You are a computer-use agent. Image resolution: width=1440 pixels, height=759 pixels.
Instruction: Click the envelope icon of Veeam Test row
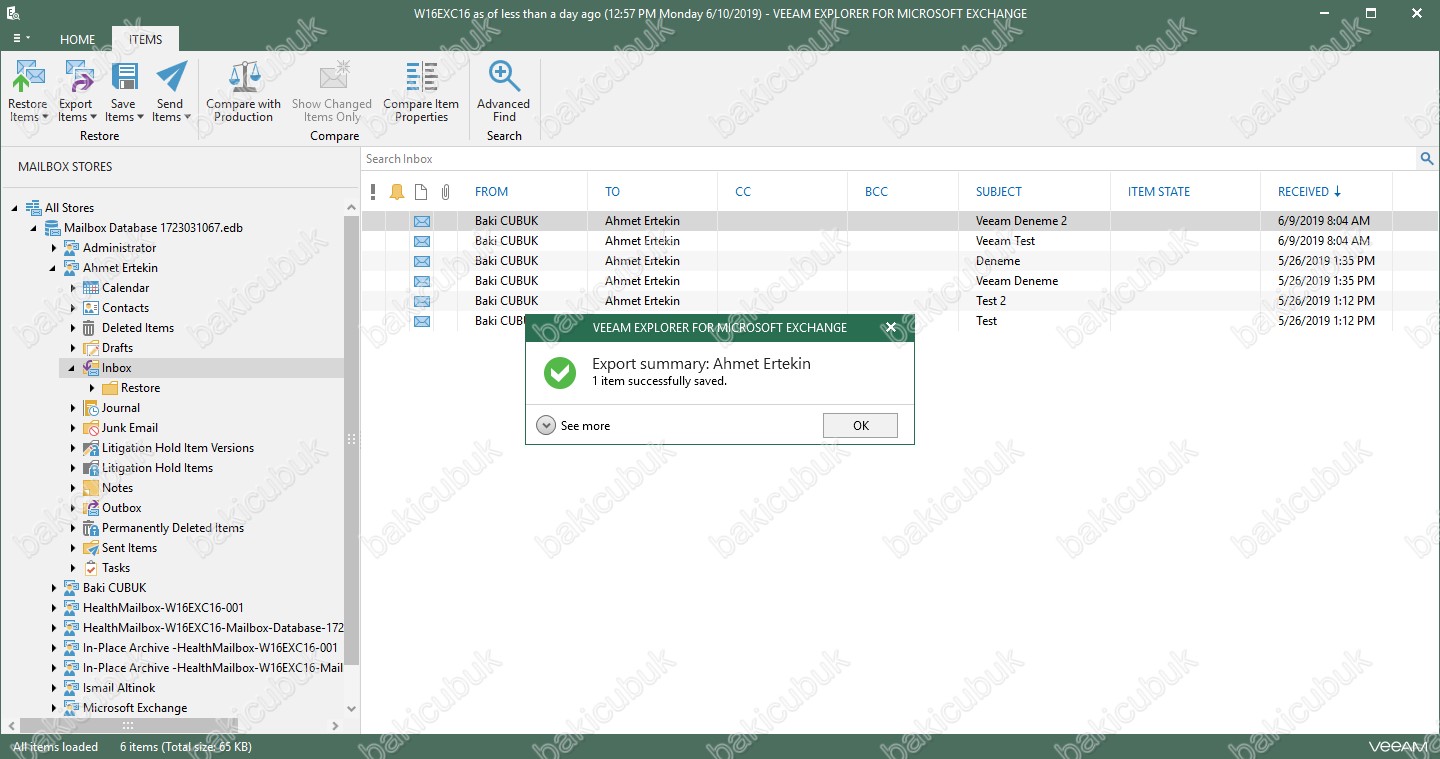click(x=422, y=241)
